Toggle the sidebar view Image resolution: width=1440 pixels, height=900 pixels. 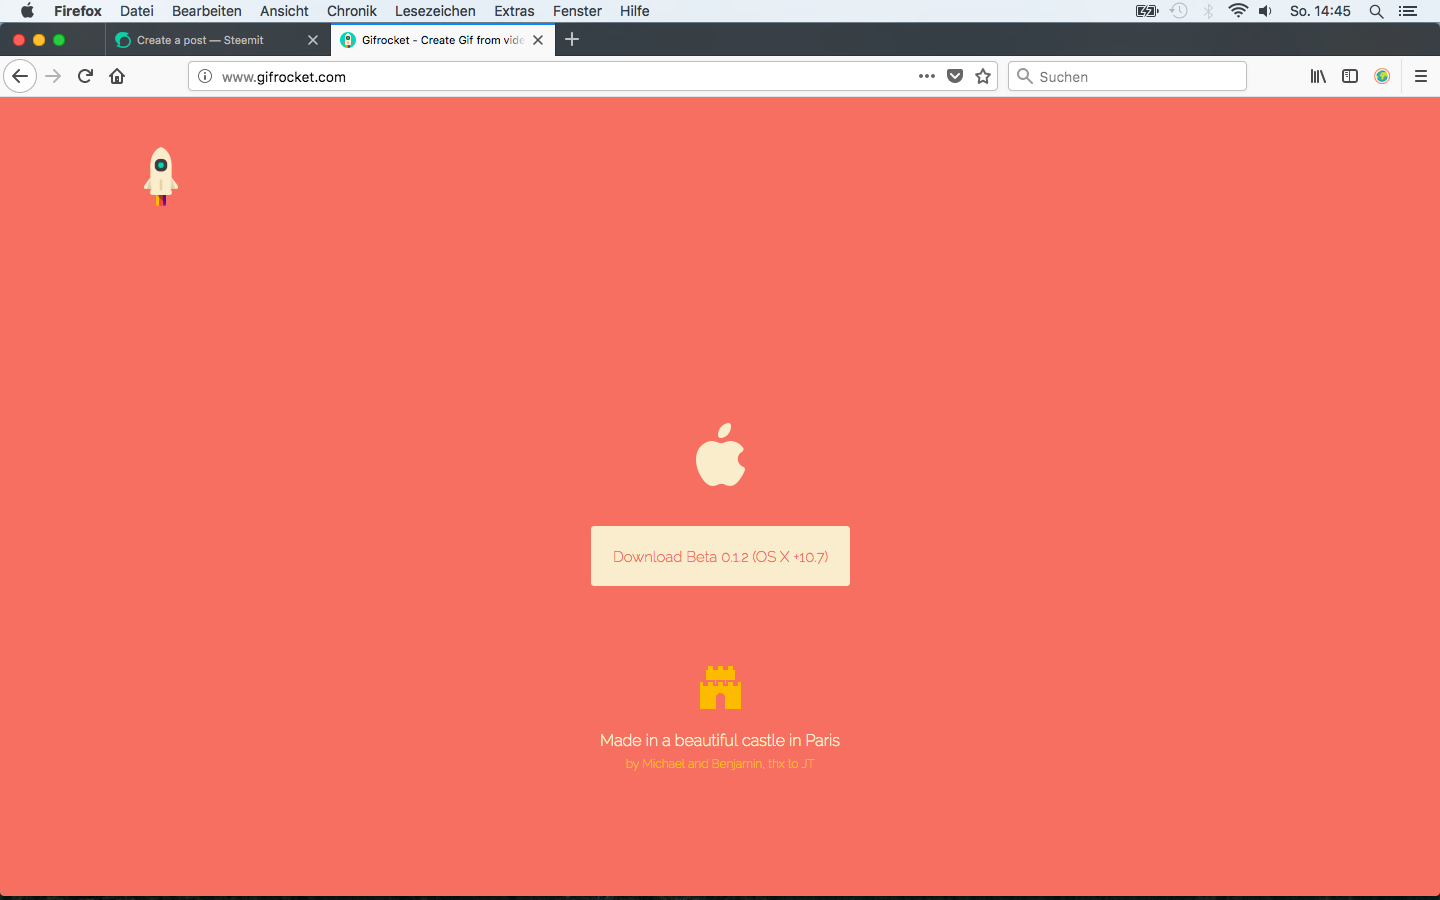(1350, 76)
